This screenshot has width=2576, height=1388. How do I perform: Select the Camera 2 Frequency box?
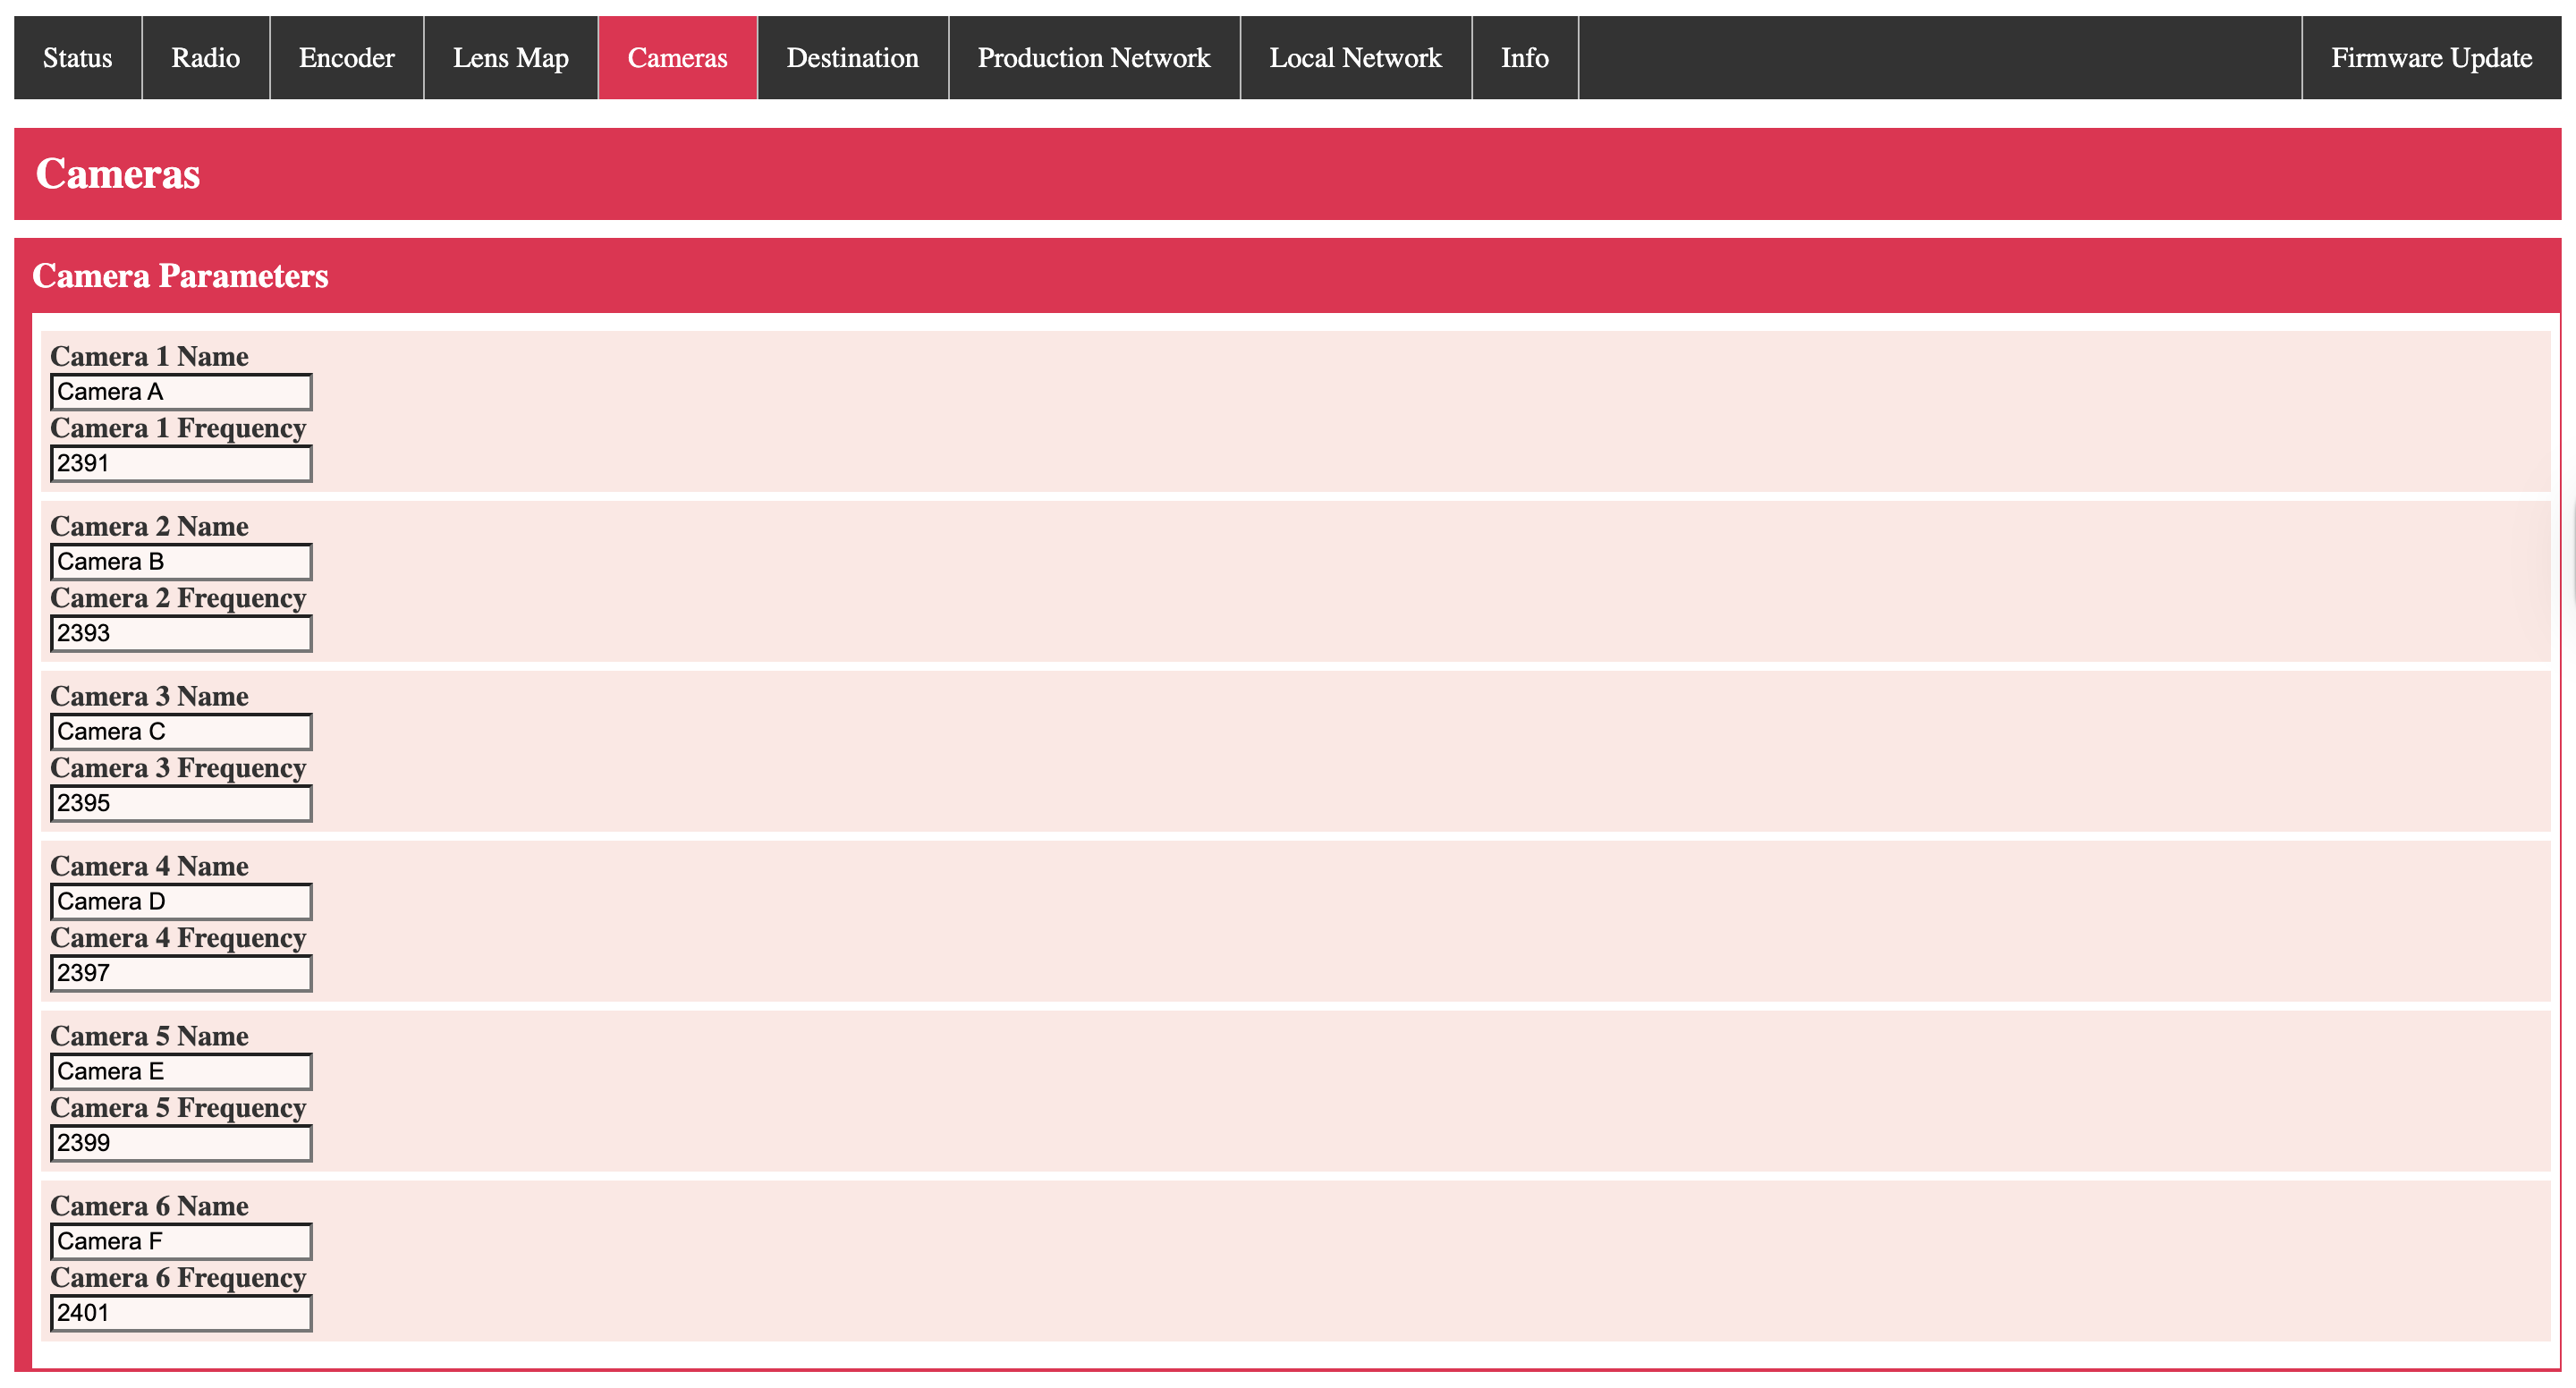click(x=181, y=634)
